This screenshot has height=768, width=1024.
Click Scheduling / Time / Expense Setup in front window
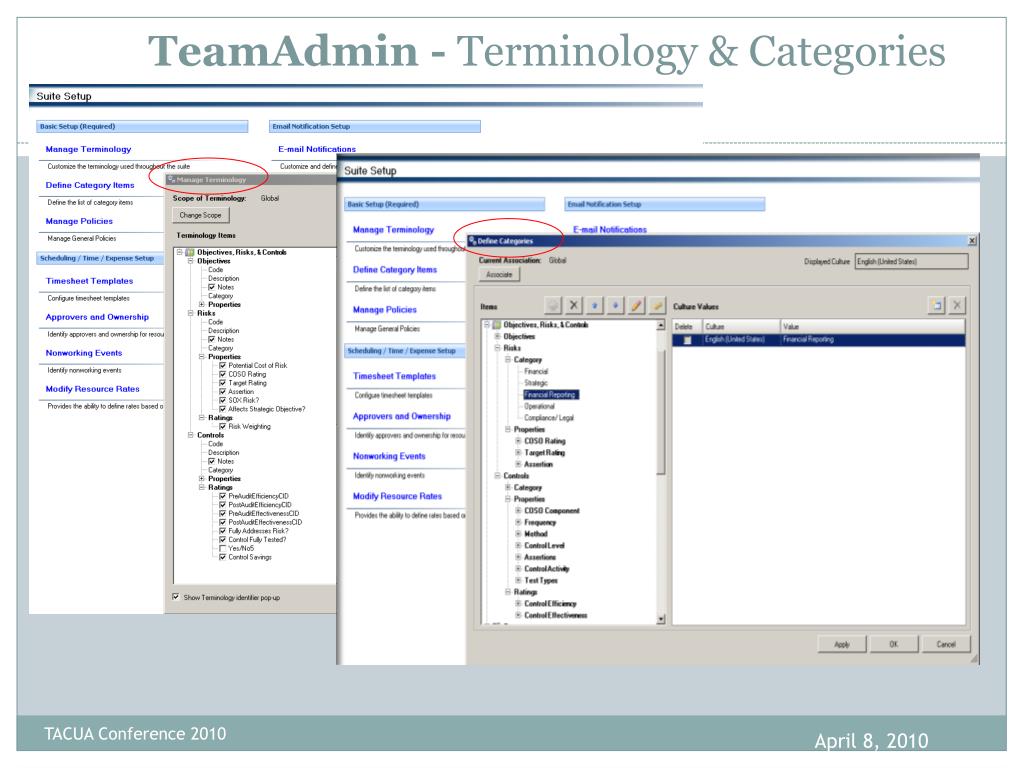405,351
